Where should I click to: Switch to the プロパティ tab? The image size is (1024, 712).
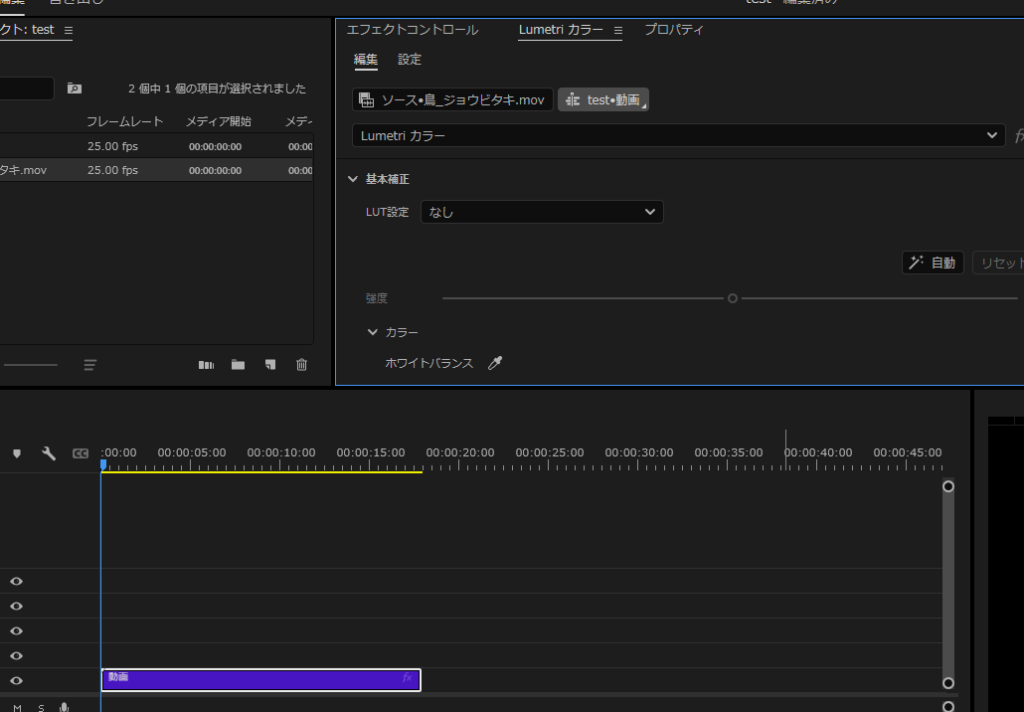[x=674, y=30]
